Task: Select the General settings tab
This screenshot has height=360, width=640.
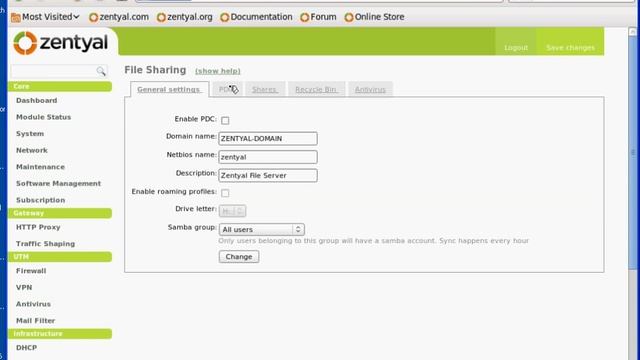Action: point(169,89)
